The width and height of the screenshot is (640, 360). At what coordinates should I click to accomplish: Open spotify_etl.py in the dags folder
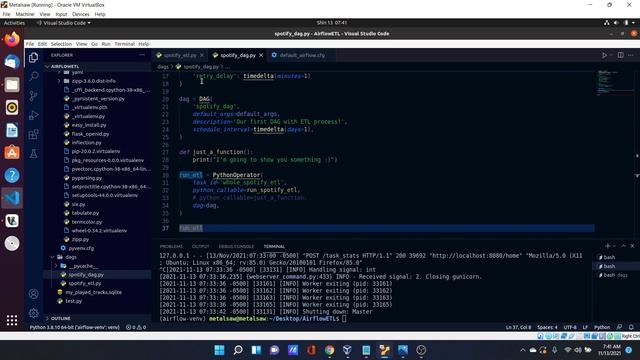(85, 283)
